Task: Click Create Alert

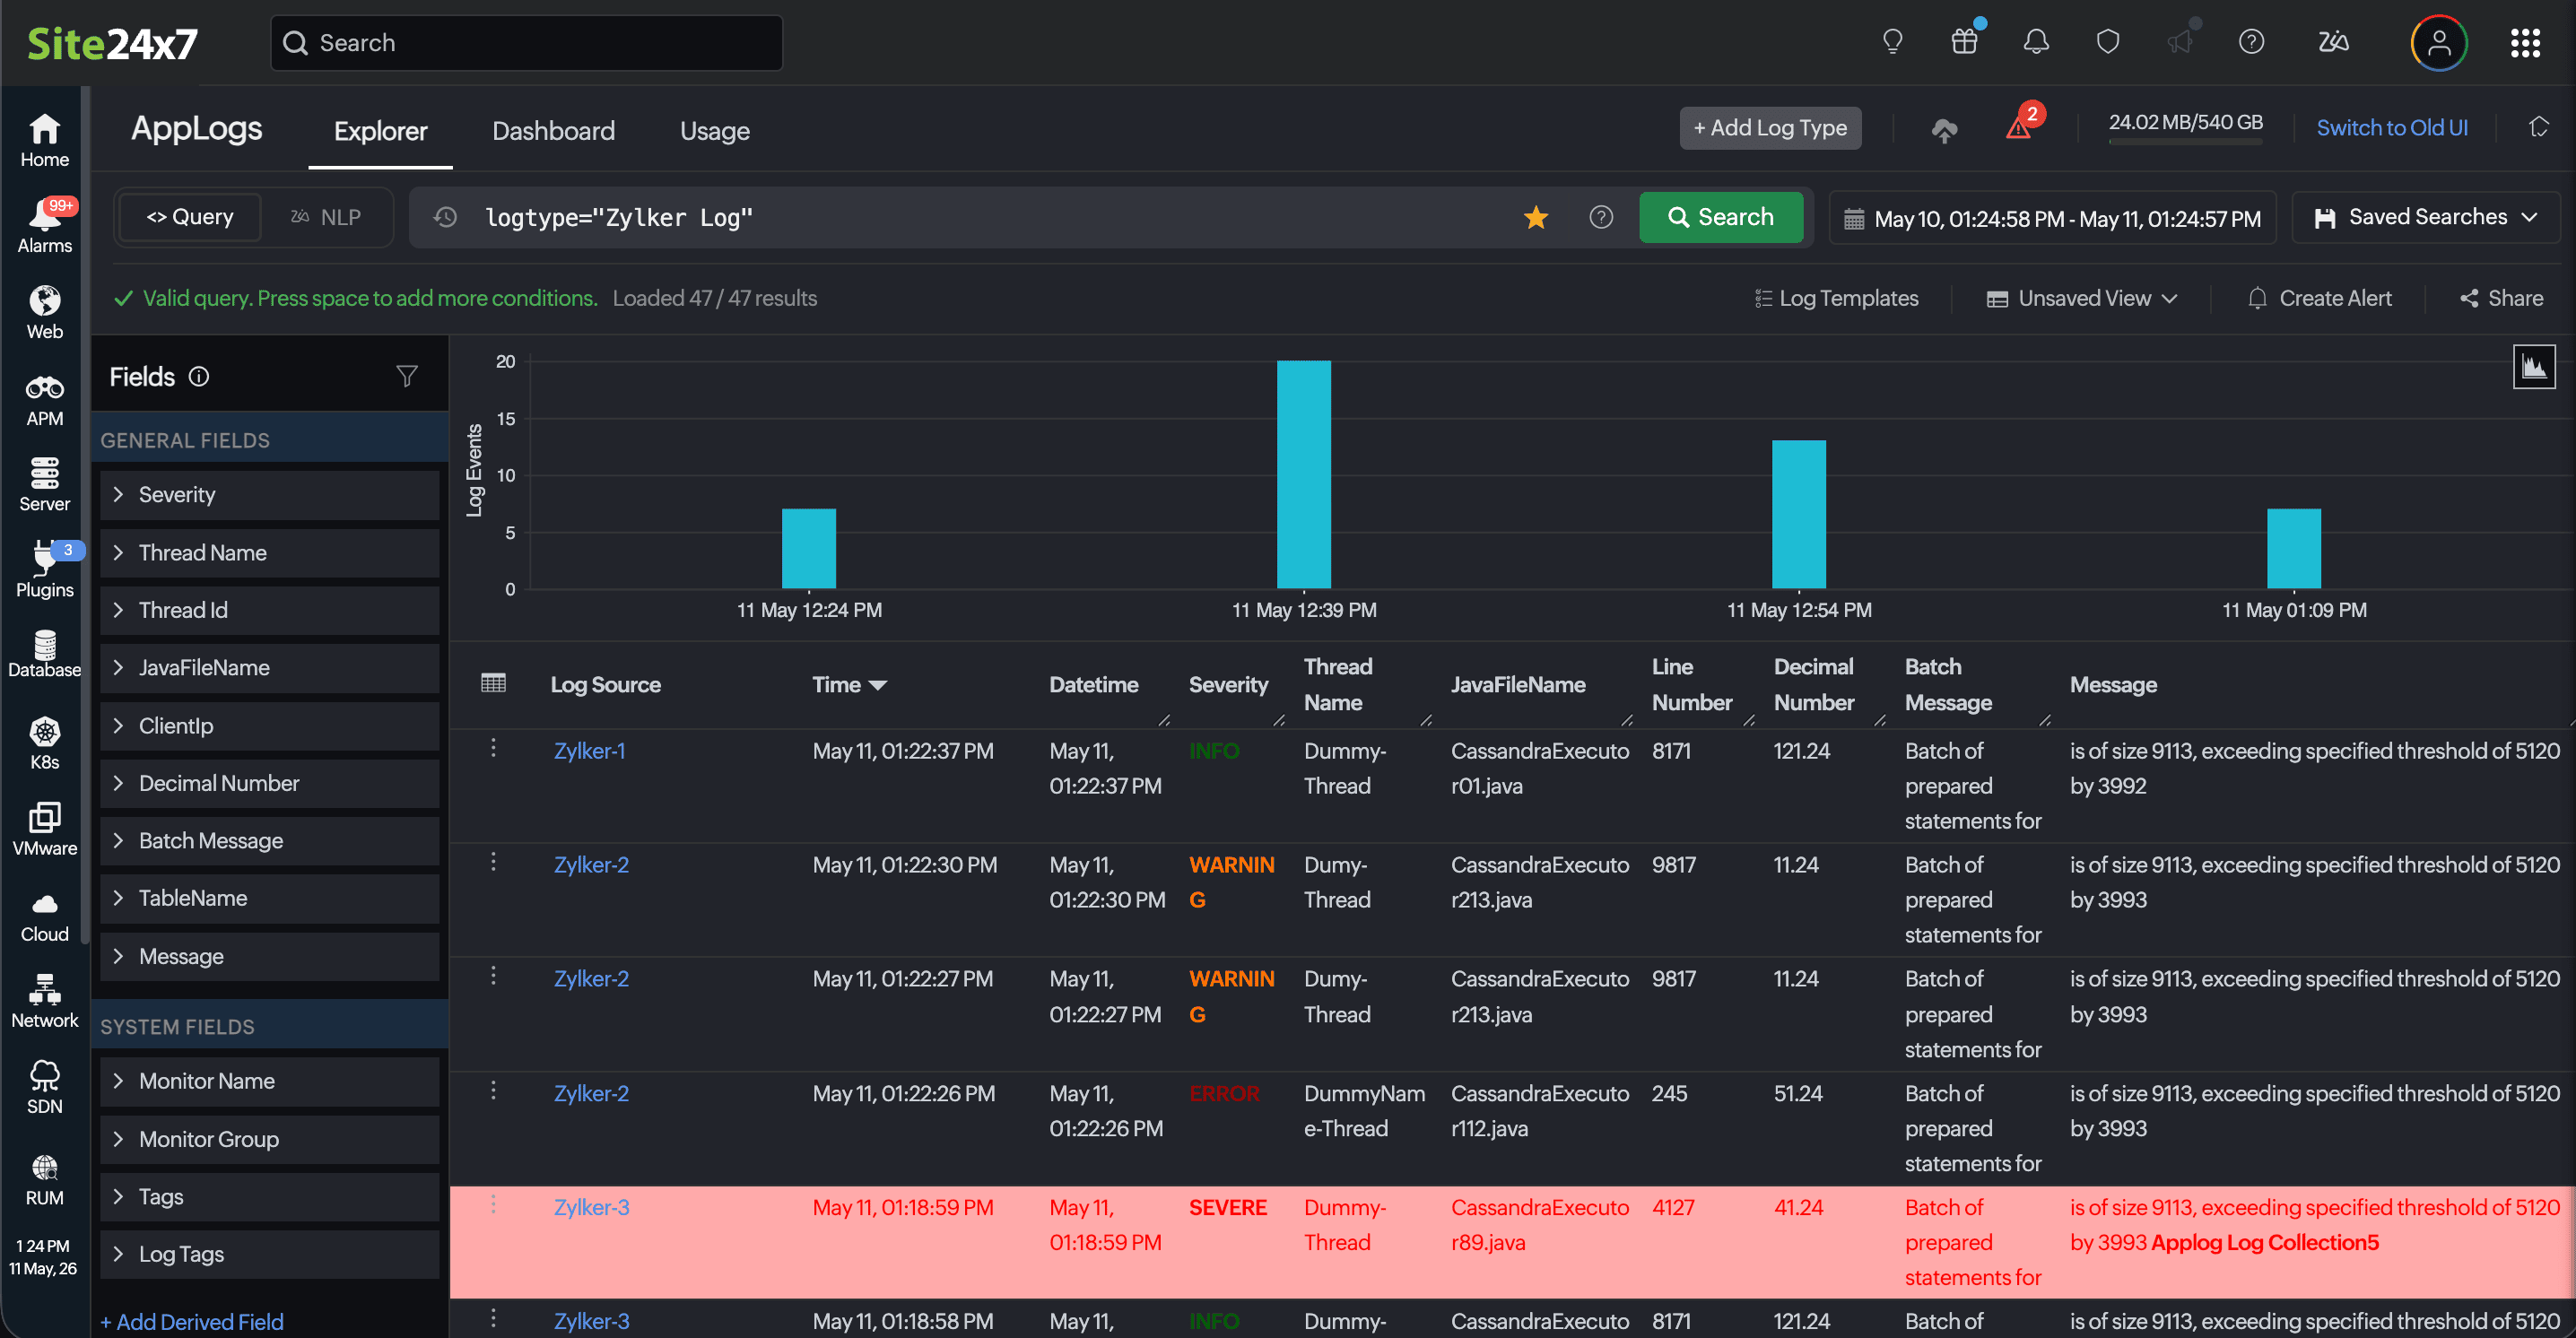Action: (x=2319, y=298)
